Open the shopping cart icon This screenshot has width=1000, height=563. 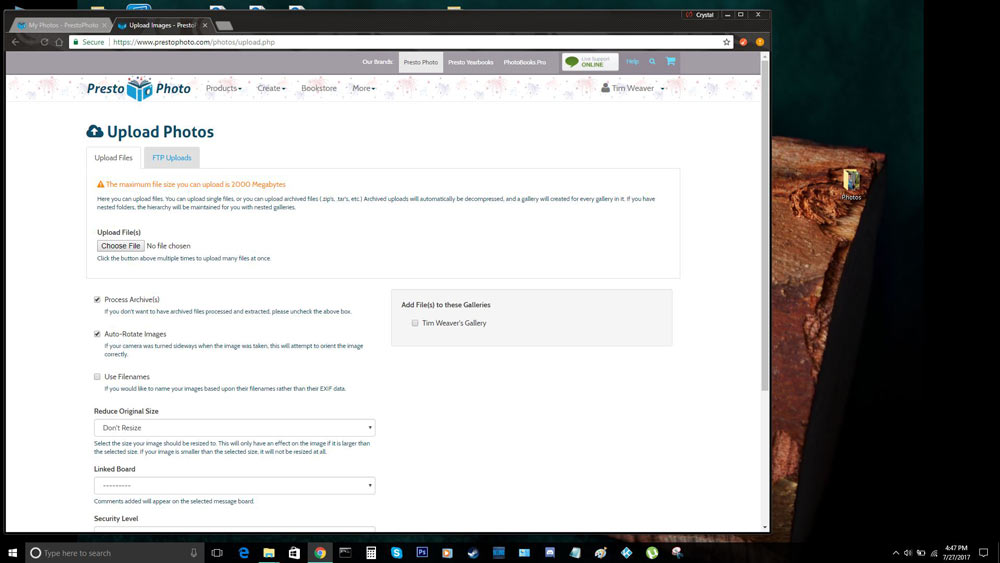pyautogui.click(x=670, y=62)
